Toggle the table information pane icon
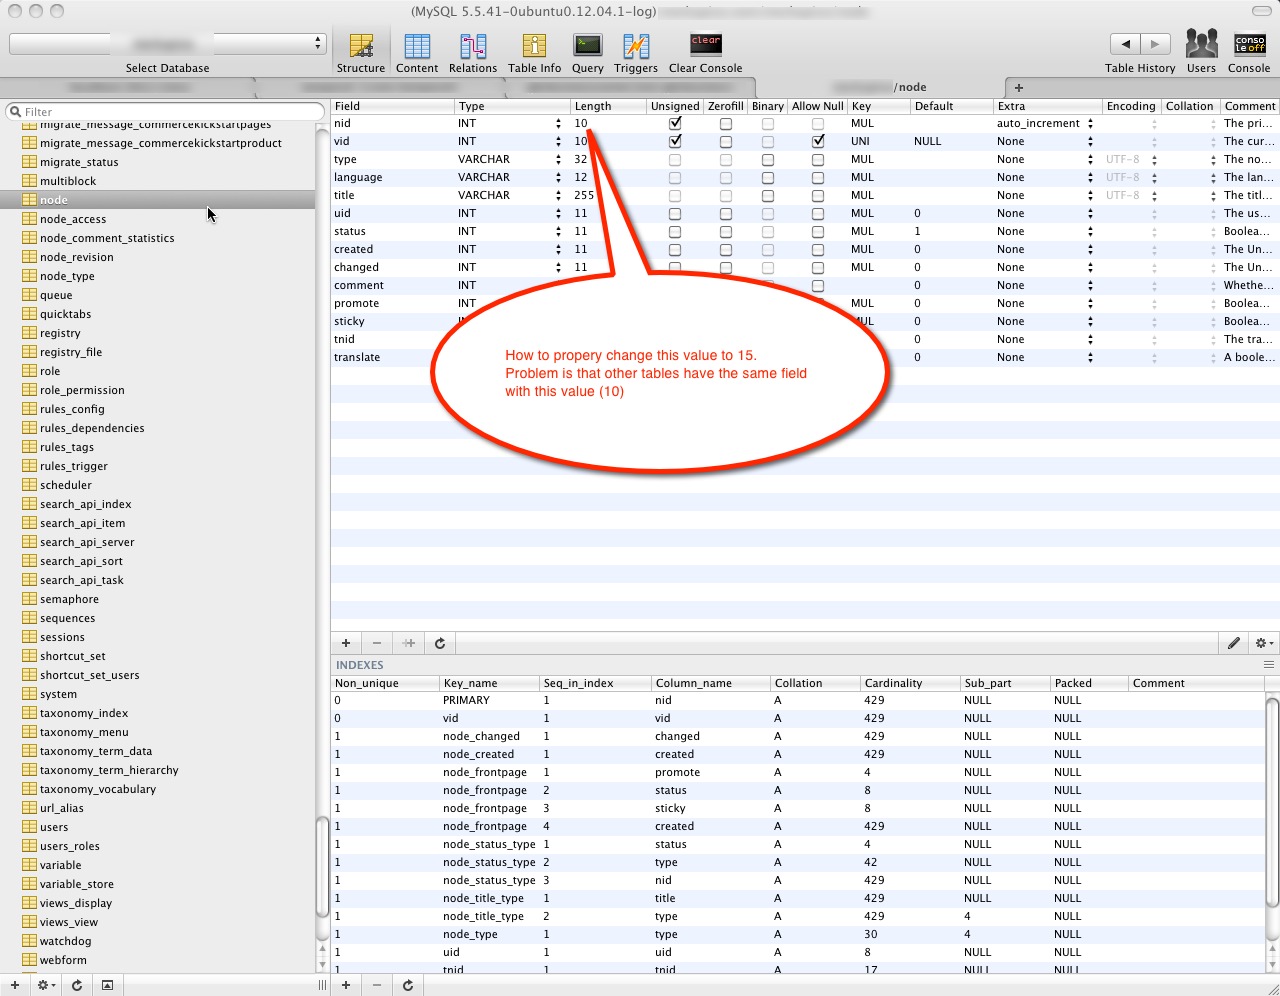Viewport: 1280px width, 996px height. coord(107,985)
